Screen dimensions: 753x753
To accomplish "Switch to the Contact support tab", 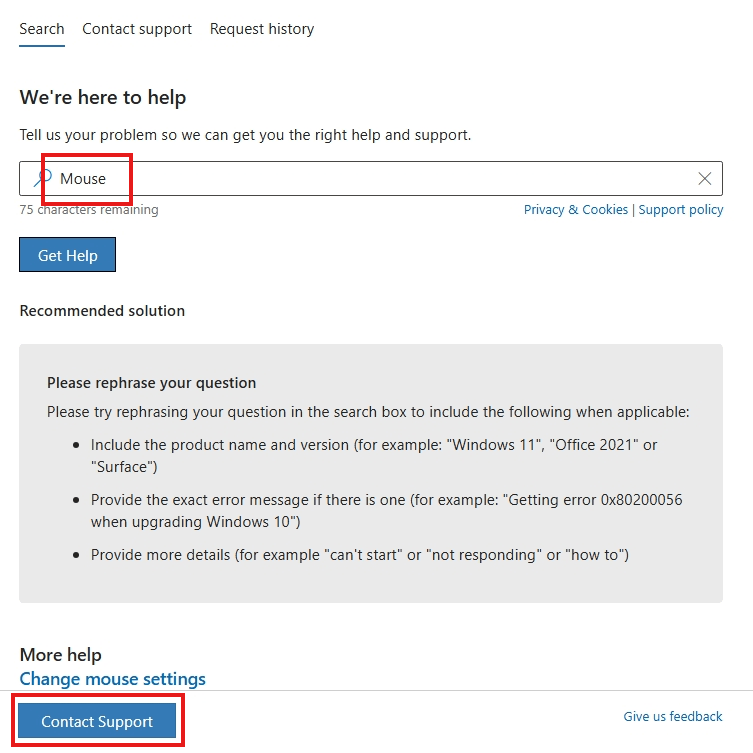I will 137,29.
